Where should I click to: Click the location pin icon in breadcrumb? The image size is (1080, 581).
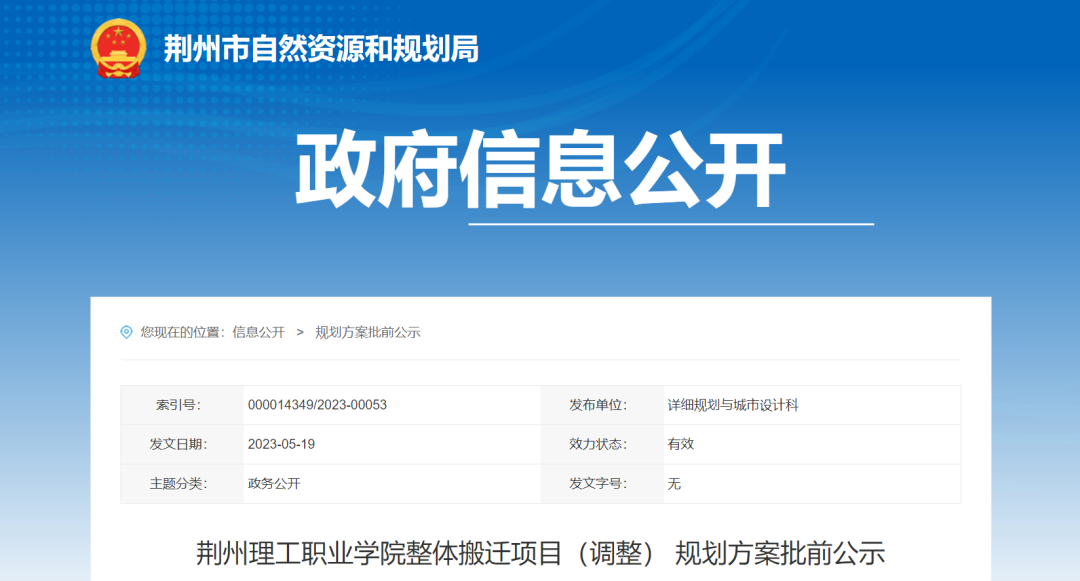point(126,332)
